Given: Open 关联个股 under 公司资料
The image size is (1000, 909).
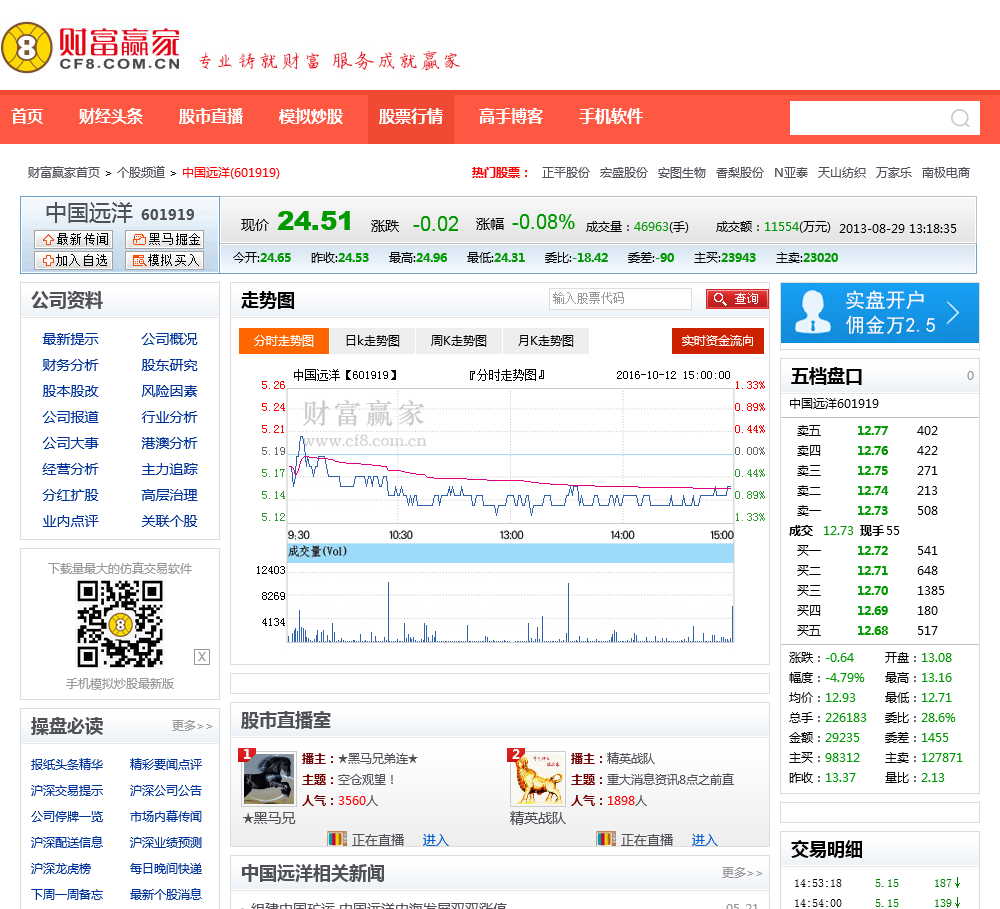Looking at the screenshot, I should pyautogui.click(x=169, y=521).
